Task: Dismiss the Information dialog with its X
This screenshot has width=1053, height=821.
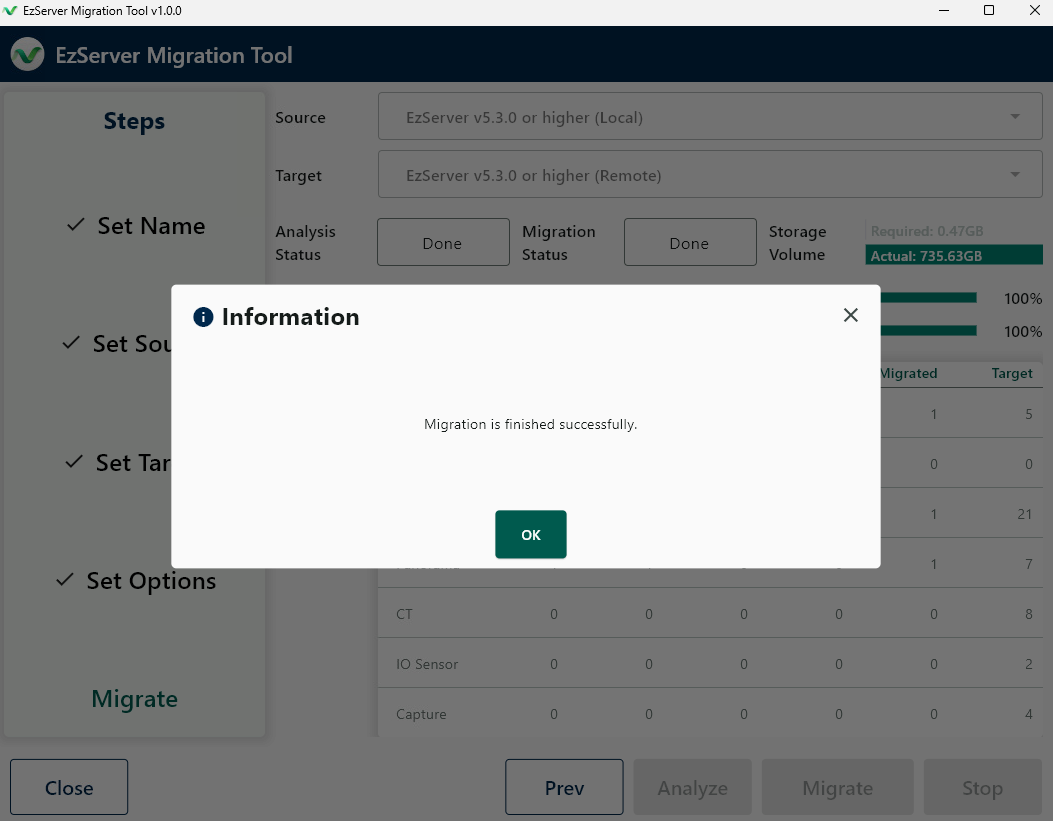Action: [850, 315]
